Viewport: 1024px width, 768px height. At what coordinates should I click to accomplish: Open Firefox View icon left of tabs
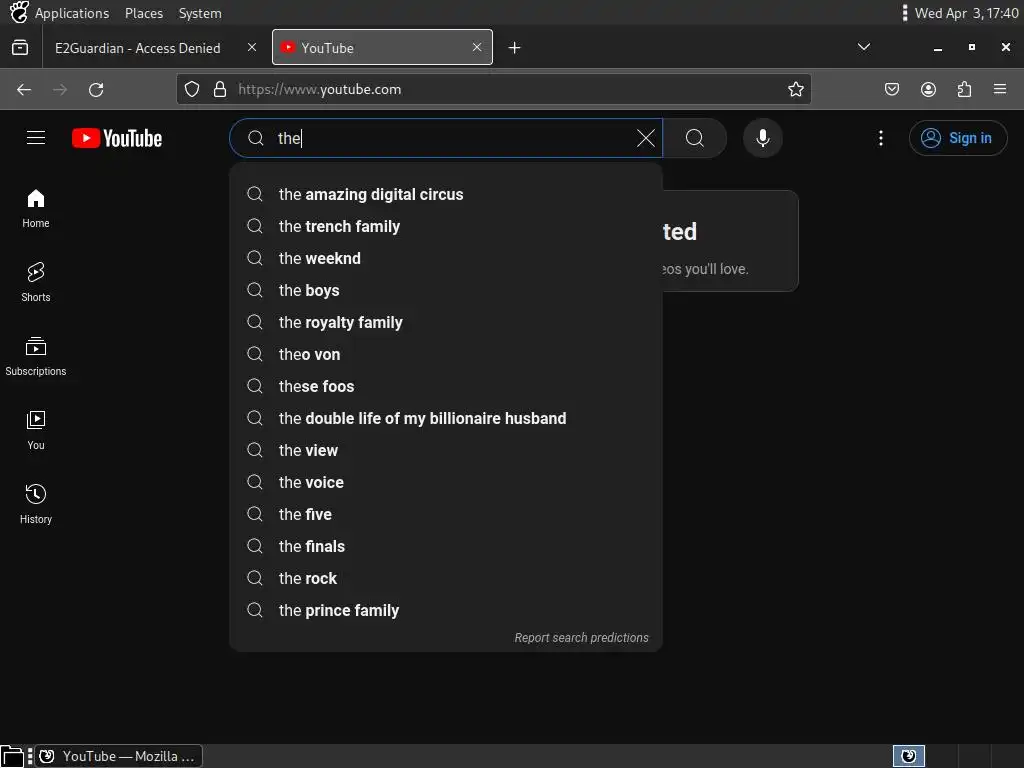tap(20, 48)
